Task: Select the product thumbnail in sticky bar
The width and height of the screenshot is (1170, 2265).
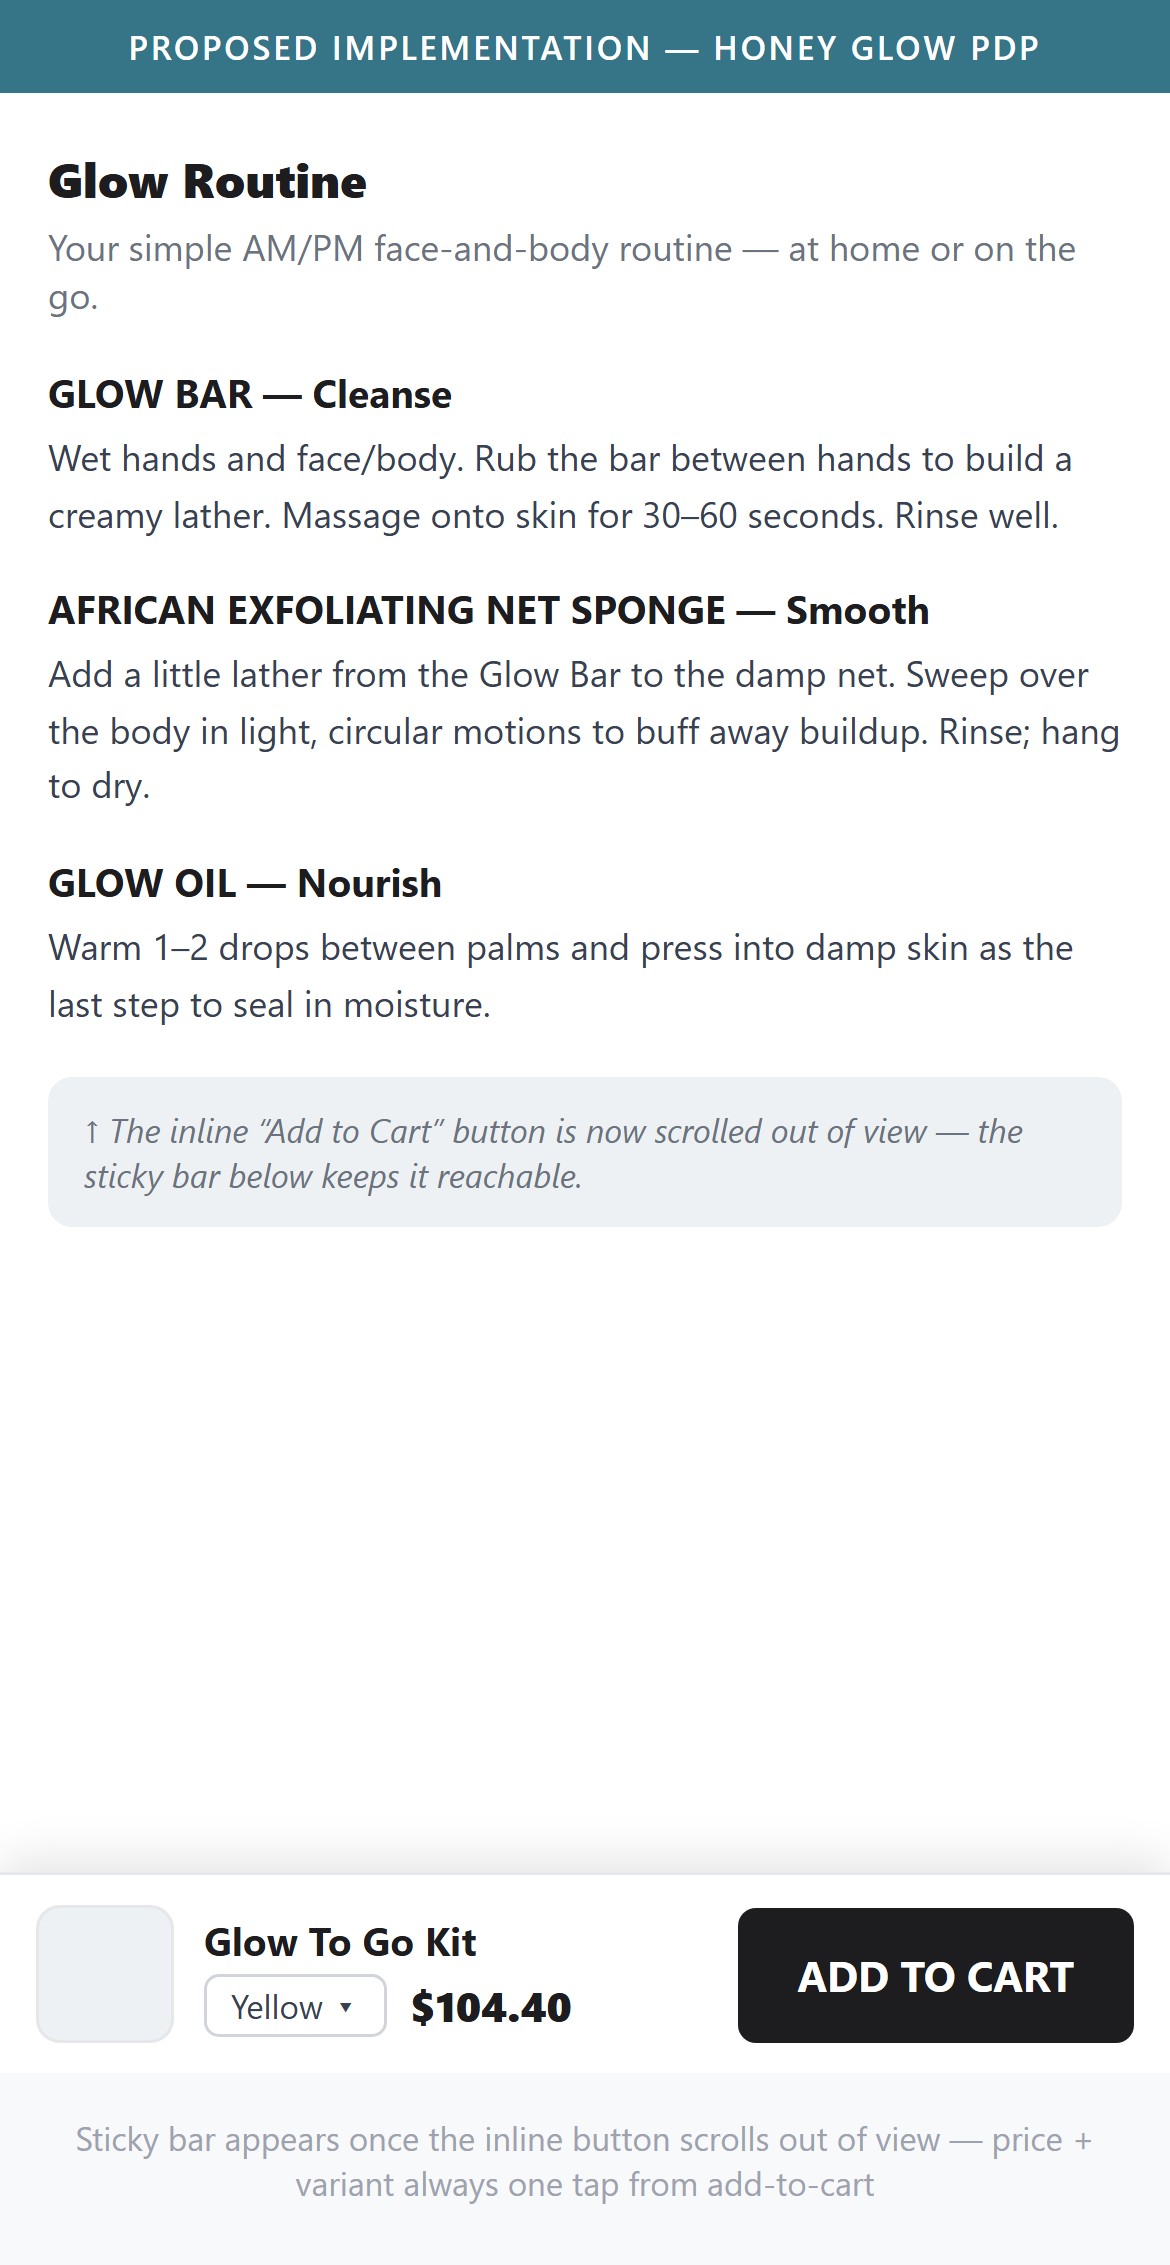Action: point(105,1974)
